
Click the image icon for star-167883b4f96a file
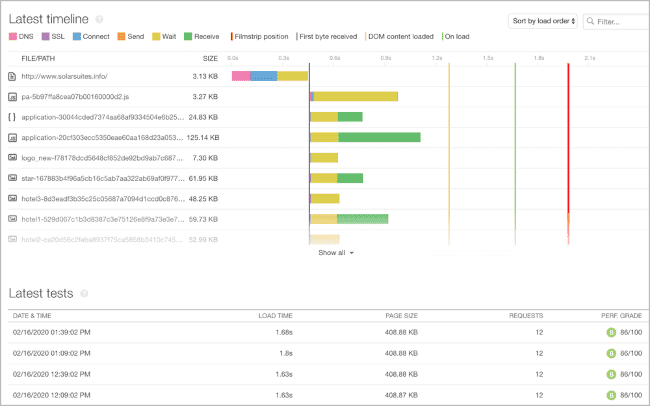[x=12, y=178]
